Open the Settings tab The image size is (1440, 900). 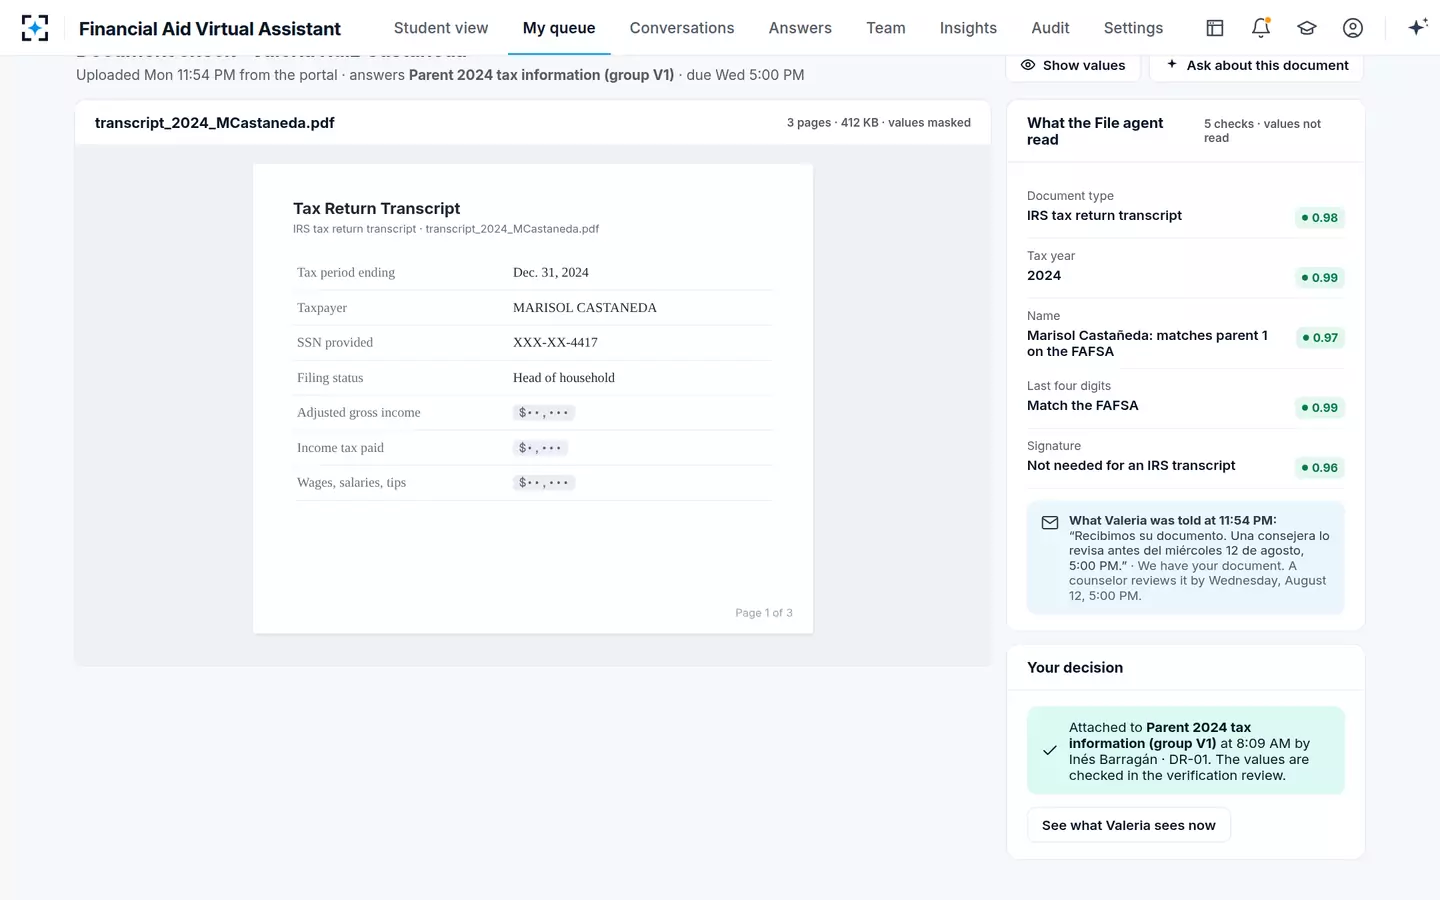pyautogui.click(x=1133, y=28)
